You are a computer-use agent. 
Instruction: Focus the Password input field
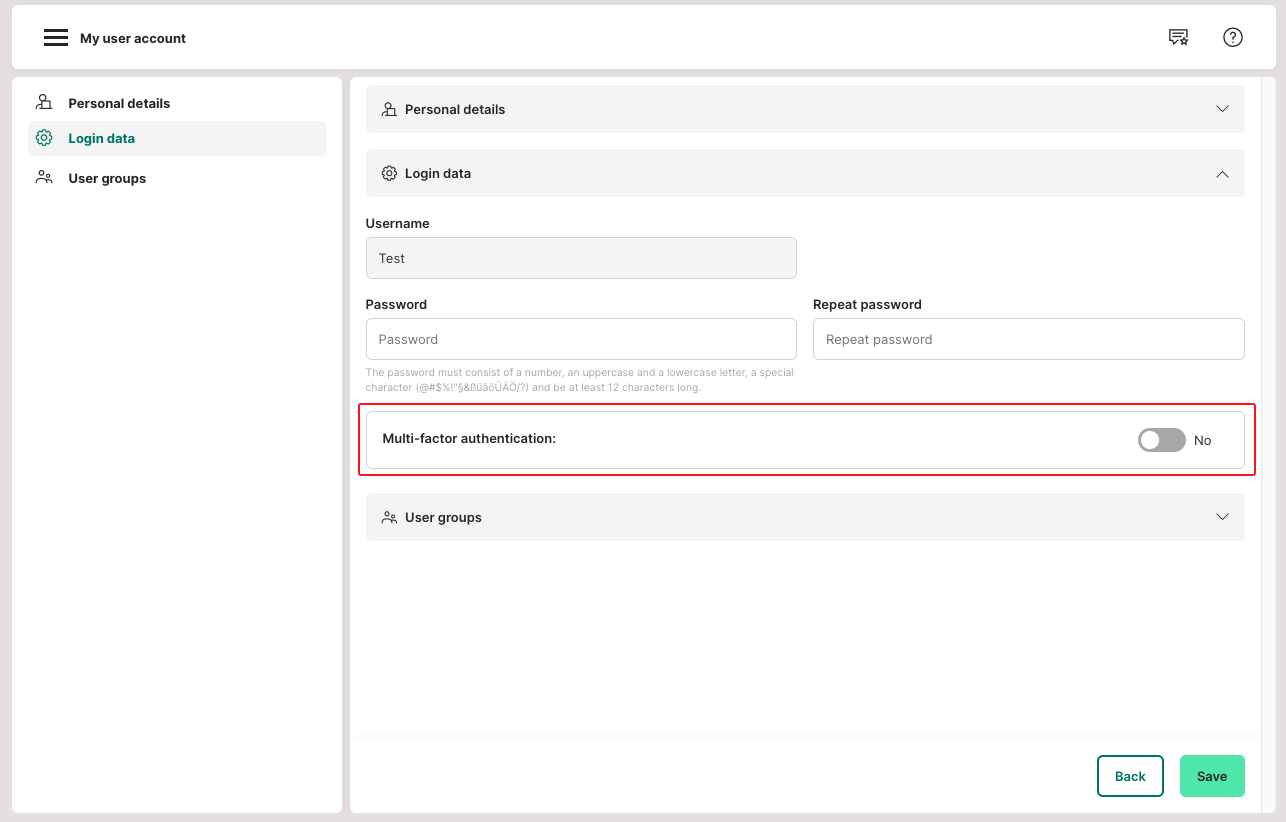pyautogui.click(x=580, y=339)
